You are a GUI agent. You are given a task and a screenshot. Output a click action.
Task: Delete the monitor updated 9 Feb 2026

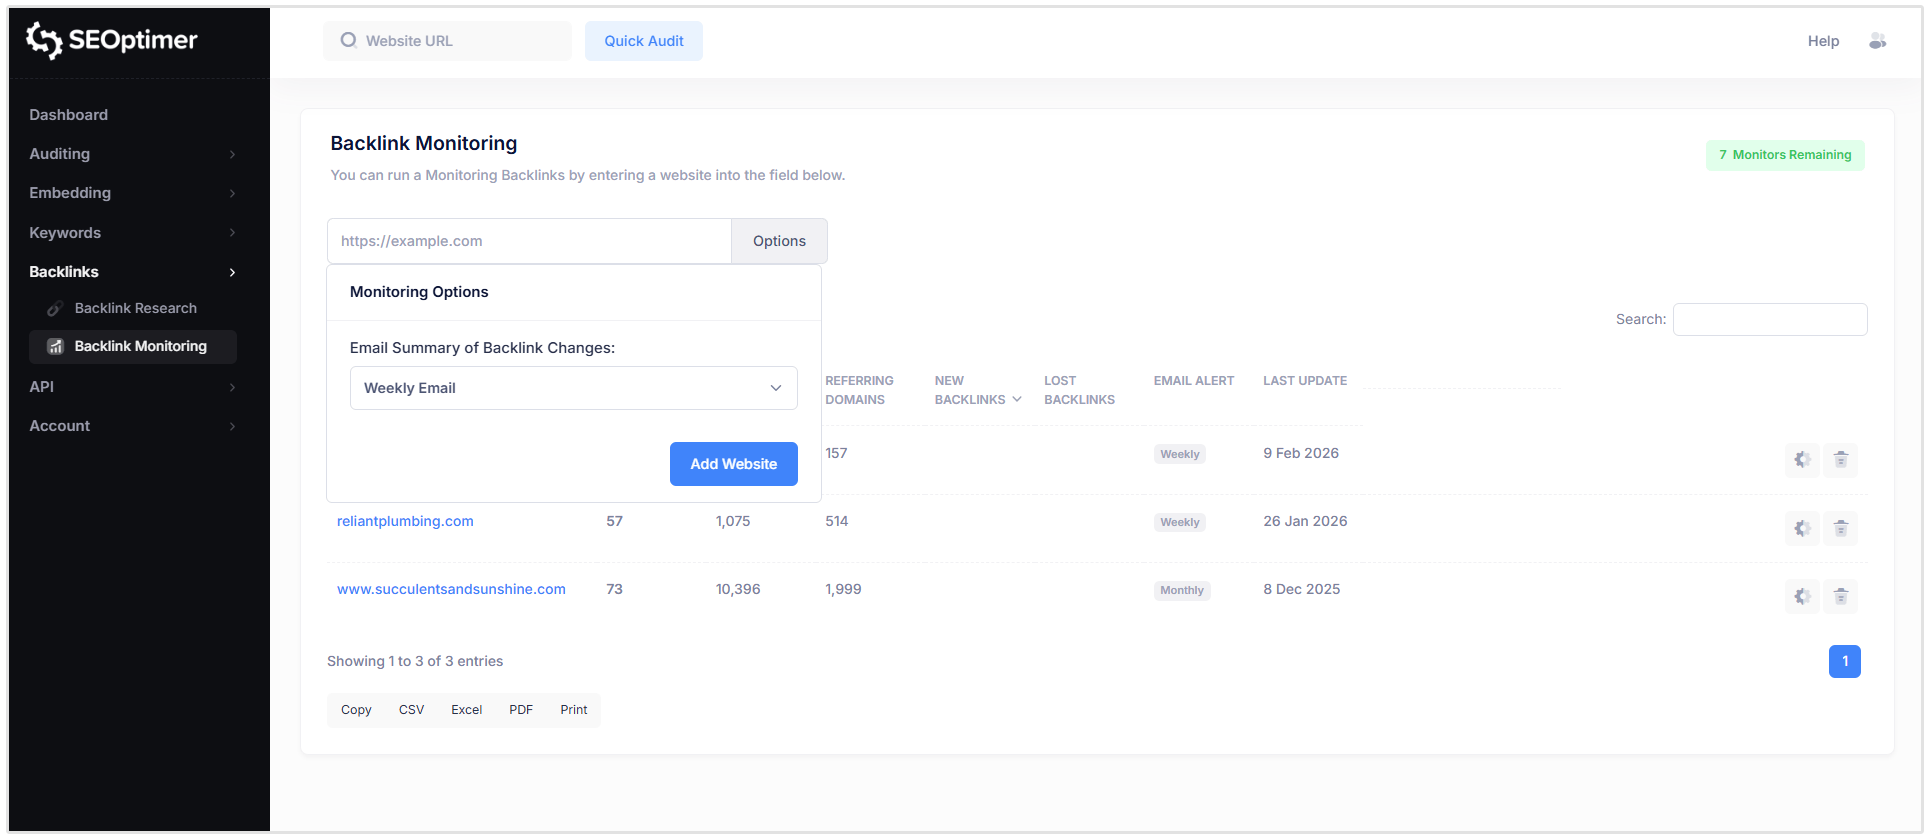click(x=1840, y=460)
